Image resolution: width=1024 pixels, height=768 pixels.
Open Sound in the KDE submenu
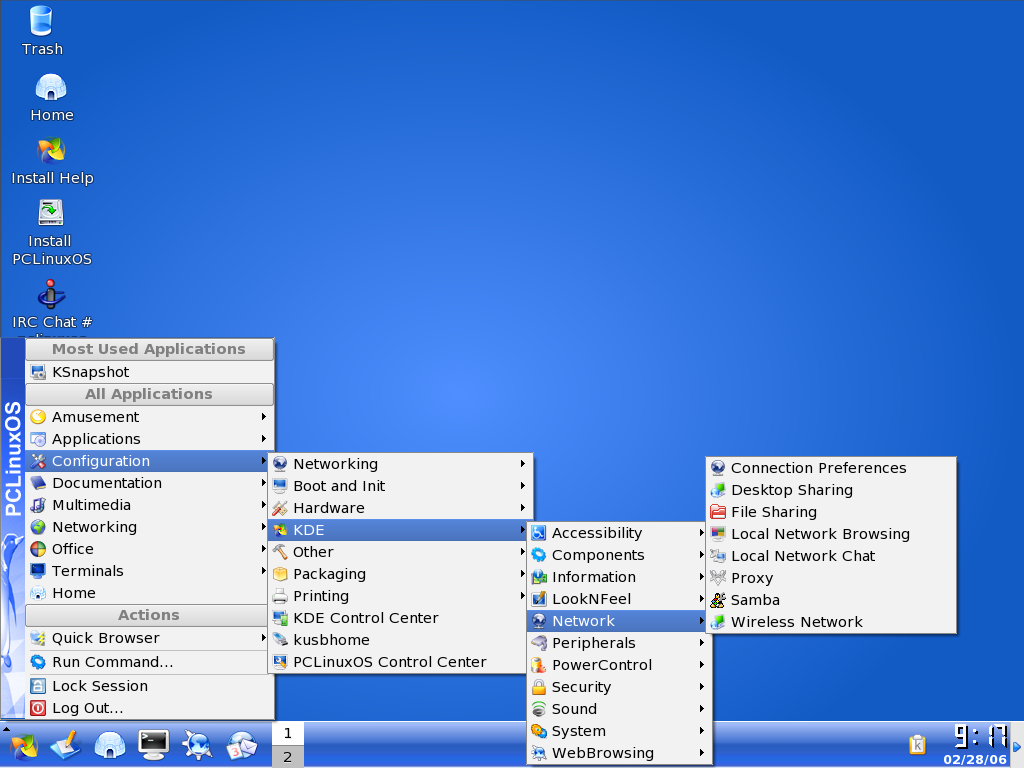(x=618, y=709)
